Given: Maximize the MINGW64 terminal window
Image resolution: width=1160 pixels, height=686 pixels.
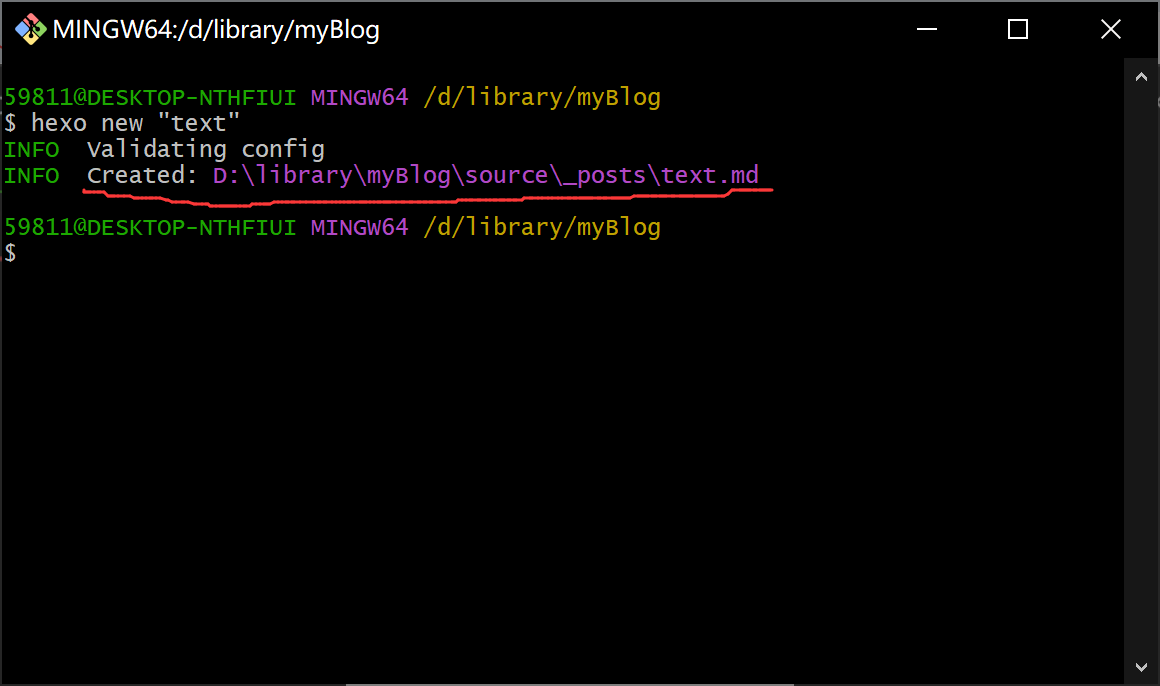Looking at the screenshot, I should click(x=1018, y=30).
